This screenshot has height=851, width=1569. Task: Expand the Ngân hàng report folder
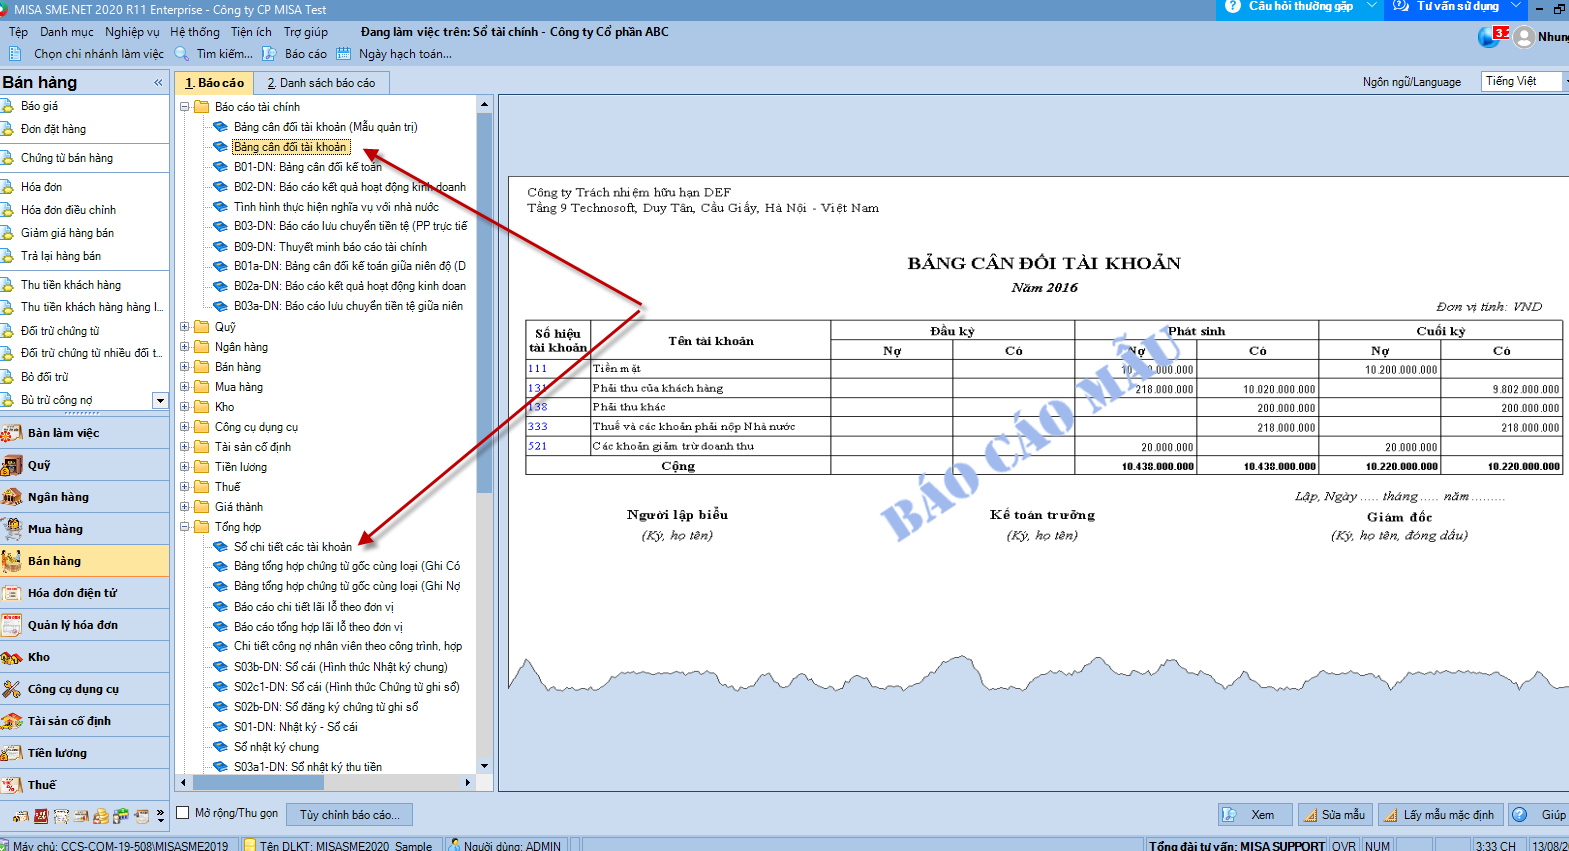[x=185, y=347]
